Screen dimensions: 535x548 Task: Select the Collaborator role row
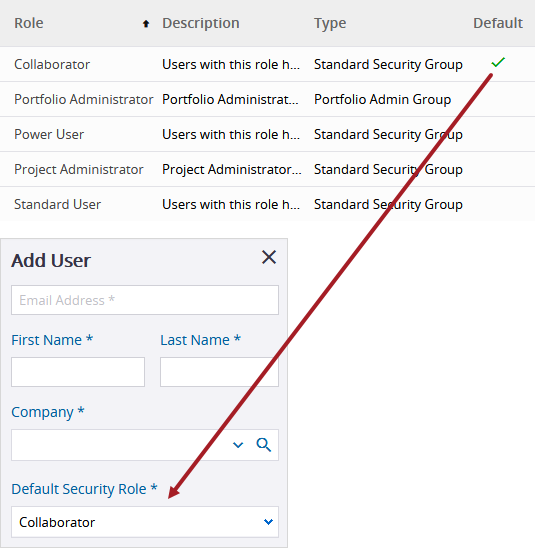coord(267,64)
